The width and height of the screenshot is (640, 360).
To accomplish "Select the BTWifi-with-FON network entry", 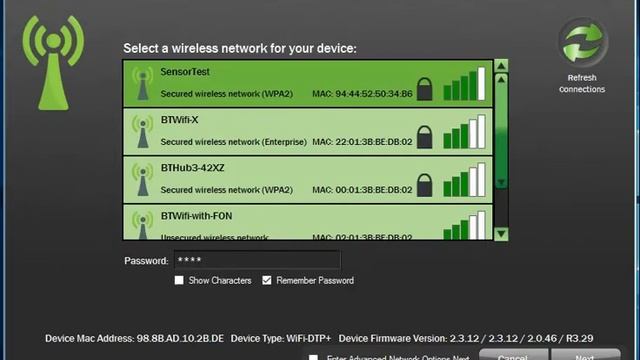I will (x=308, y=222).
